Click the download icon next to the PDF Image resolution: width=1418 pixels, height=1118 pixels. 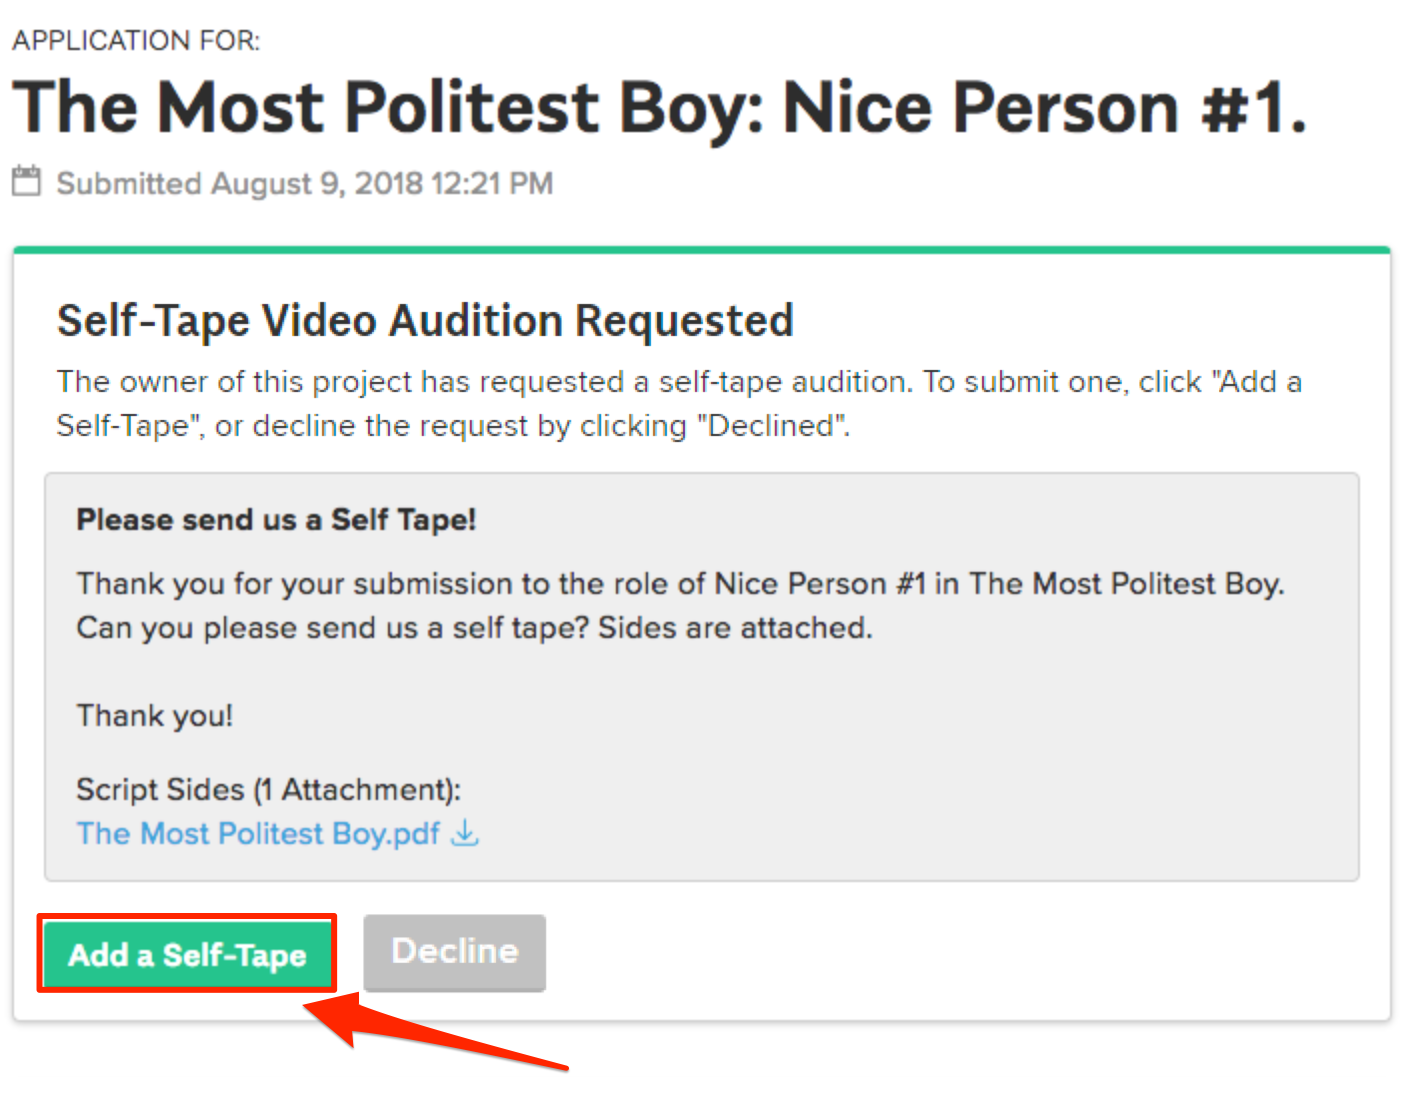point(465,833)
